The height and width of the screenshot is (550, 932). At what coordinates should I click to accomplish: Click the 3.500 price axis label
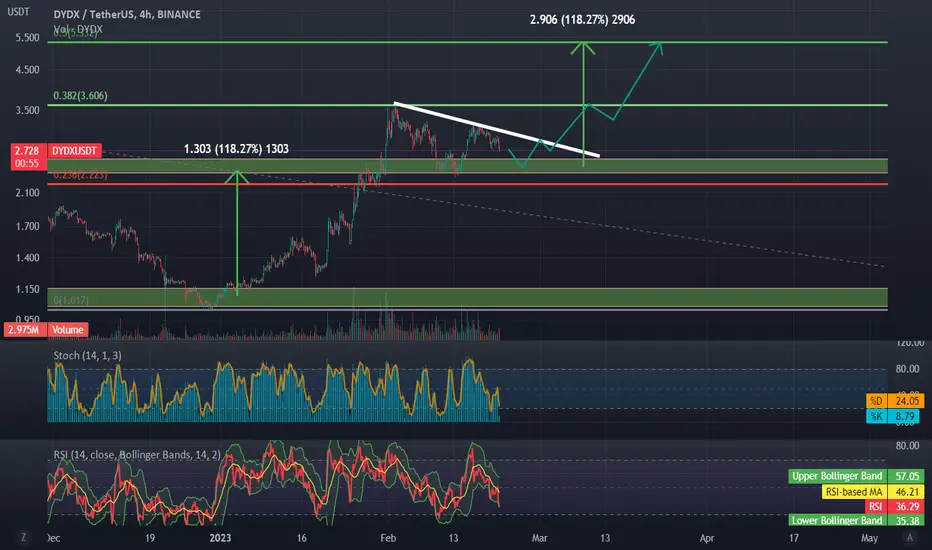click(x=27, y=110)
